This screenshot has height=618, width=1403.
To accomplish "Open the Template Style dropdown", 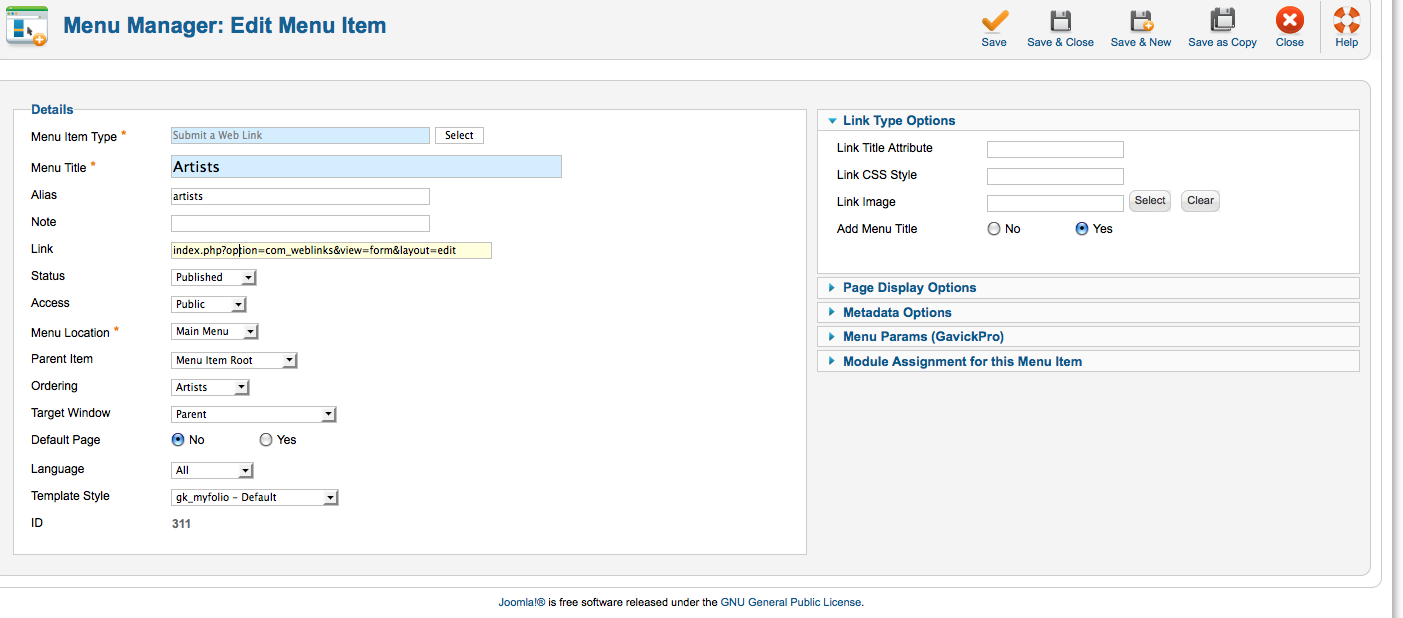I will tap(255, 497).
